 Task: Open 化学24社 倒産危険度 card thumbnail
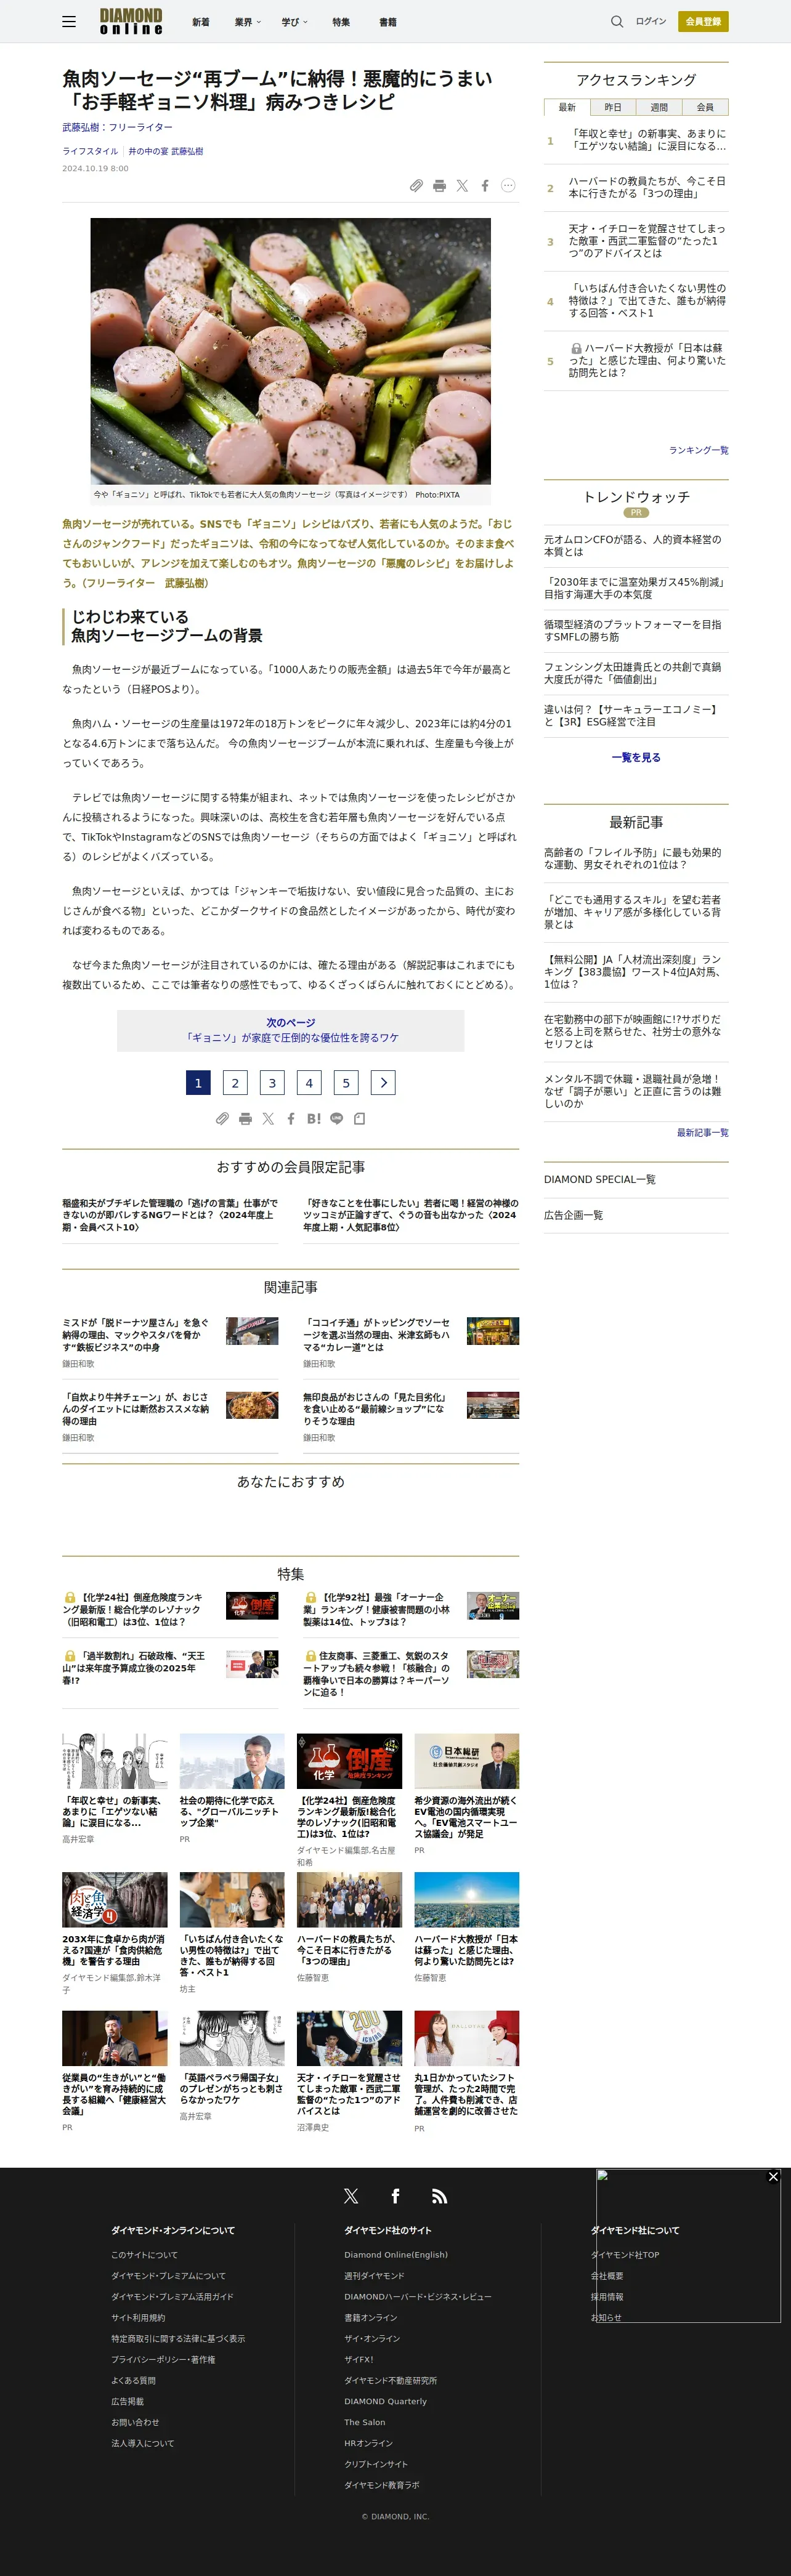(x=349, y=1761)
